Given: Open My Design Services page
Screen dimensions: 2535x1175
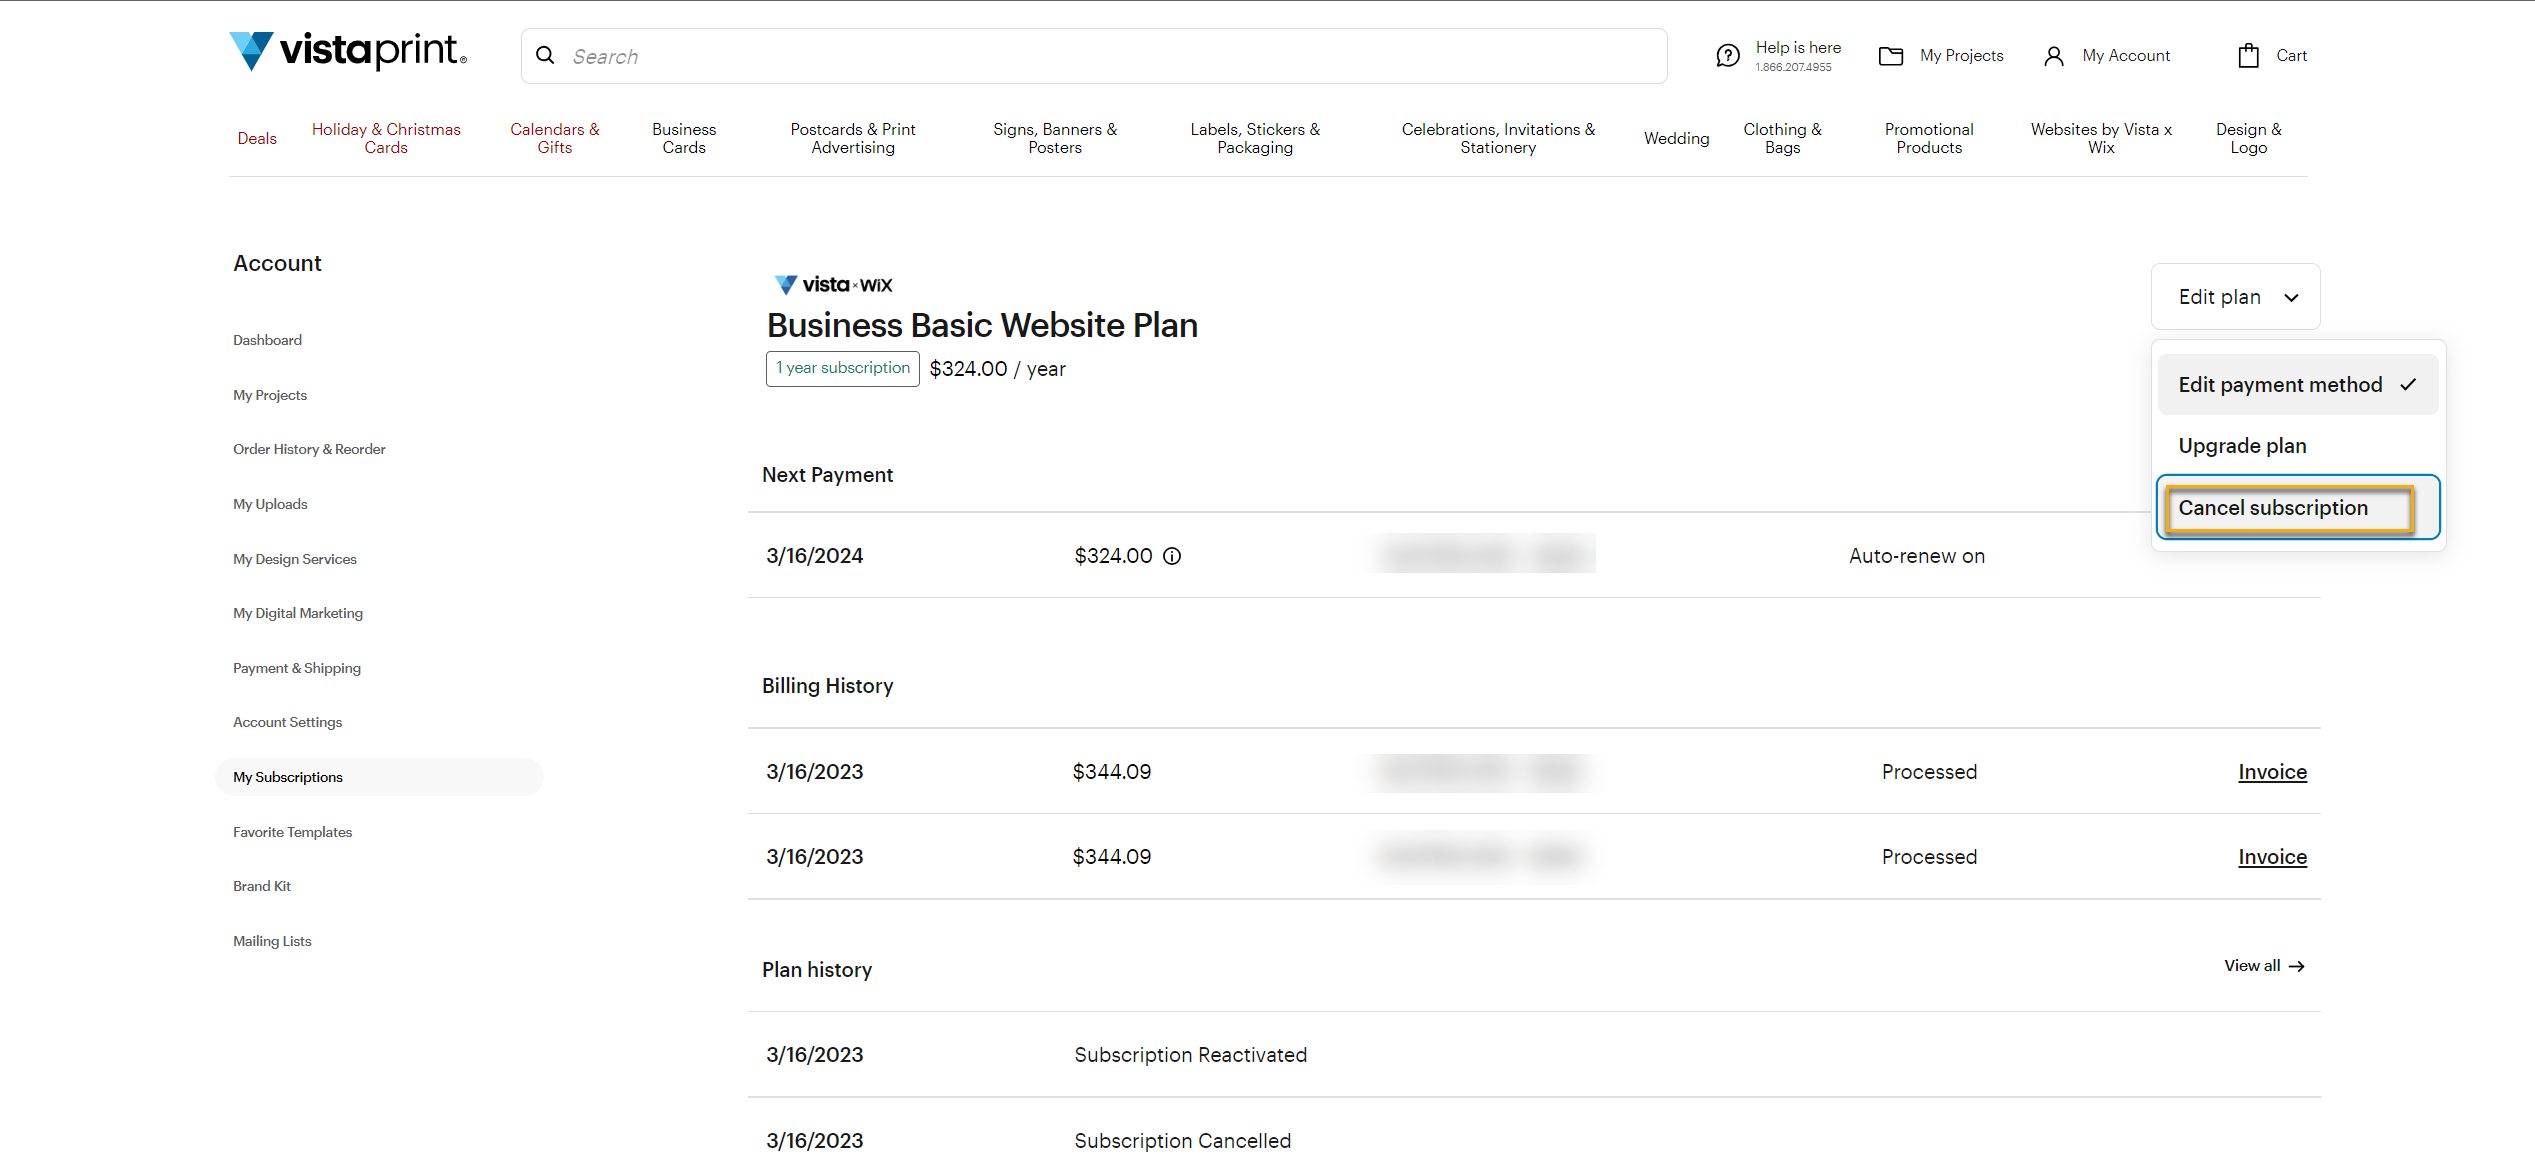Looking at the screenshot, I should pos(295,559).
